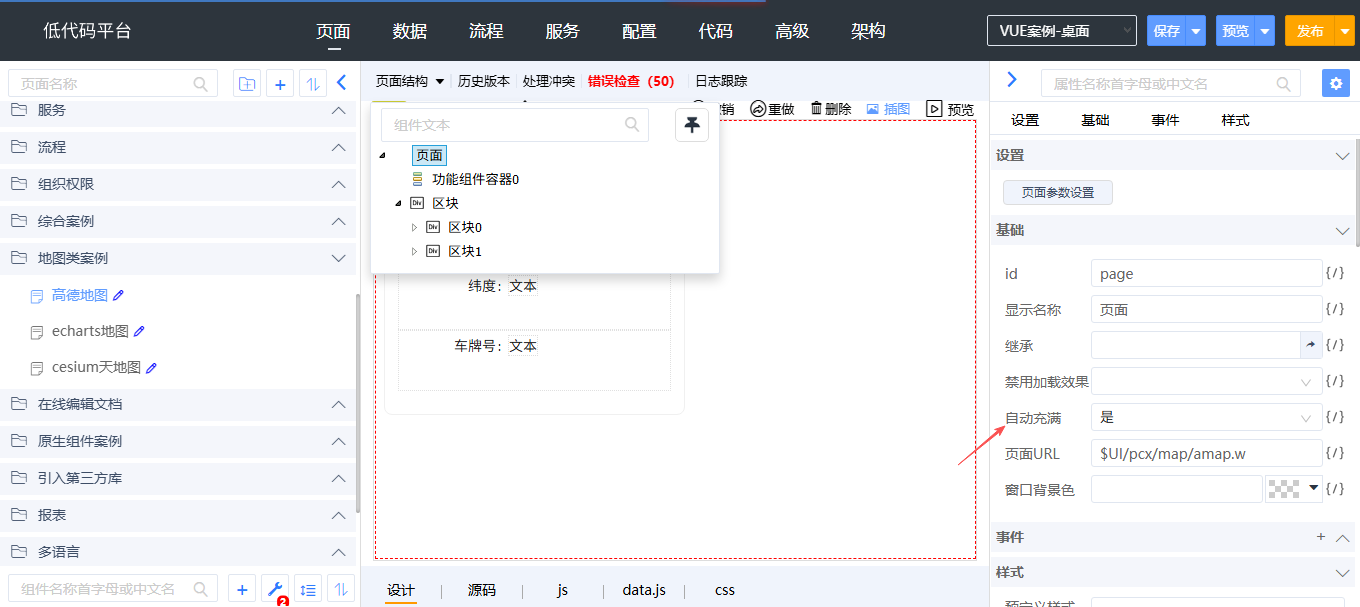Click the 错误检查 (50) link
The image size is (1360, 607).
[x=631, y=81]
